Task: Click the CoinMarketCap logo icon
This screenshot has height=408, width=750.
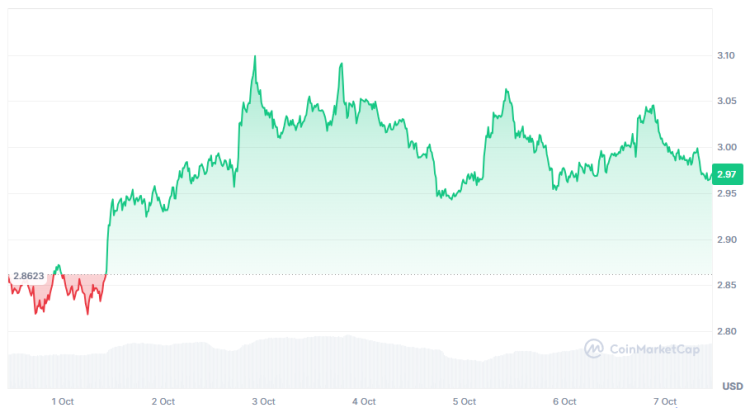Action: coord(594,348)
